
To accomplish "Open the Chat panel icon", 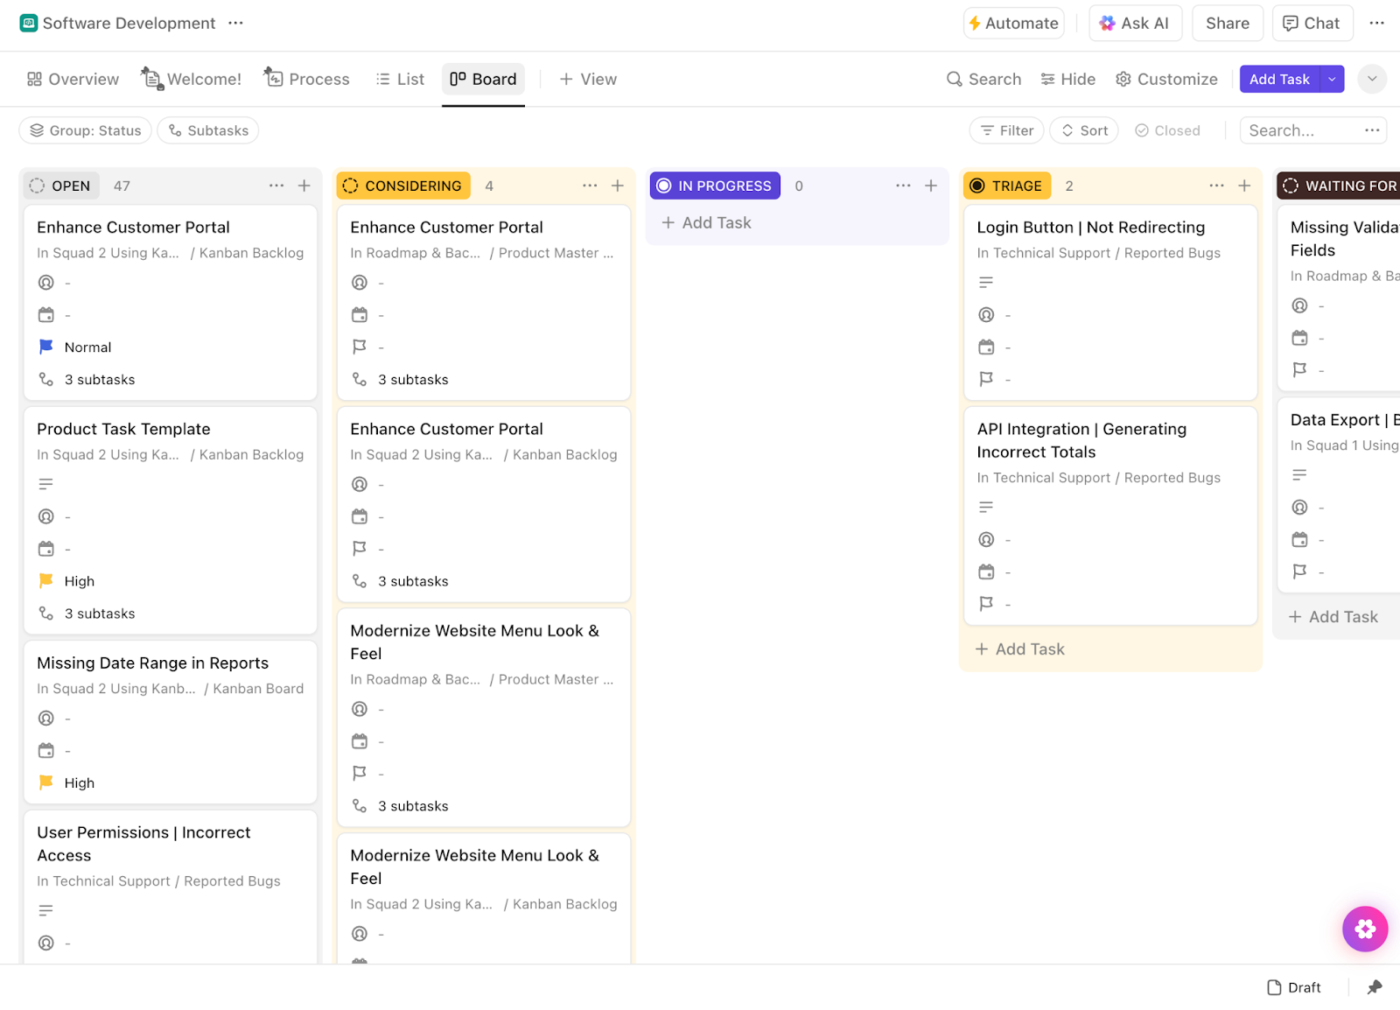I will [x=1311, y=22].
